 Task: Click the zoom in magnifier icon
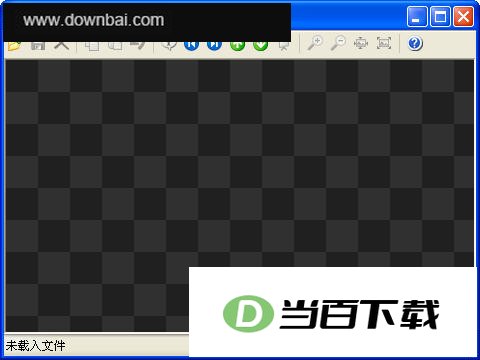tap(315, 43)
